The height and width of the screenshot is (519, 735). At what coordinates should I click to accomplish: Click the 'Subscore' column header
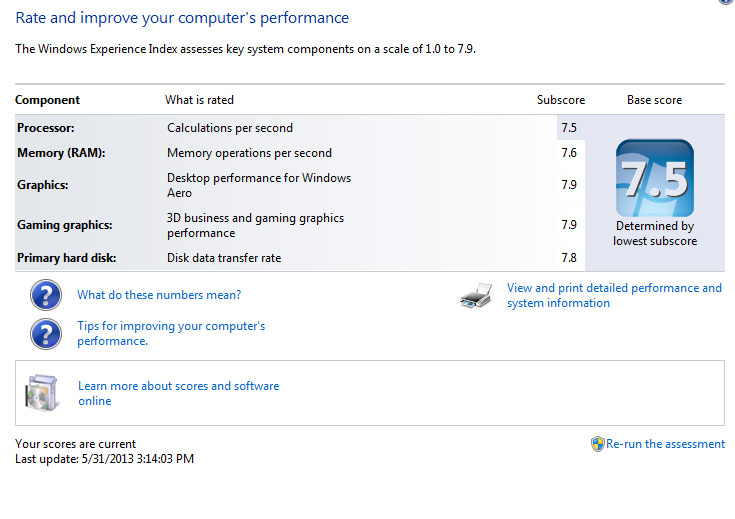tap(561, 100)
